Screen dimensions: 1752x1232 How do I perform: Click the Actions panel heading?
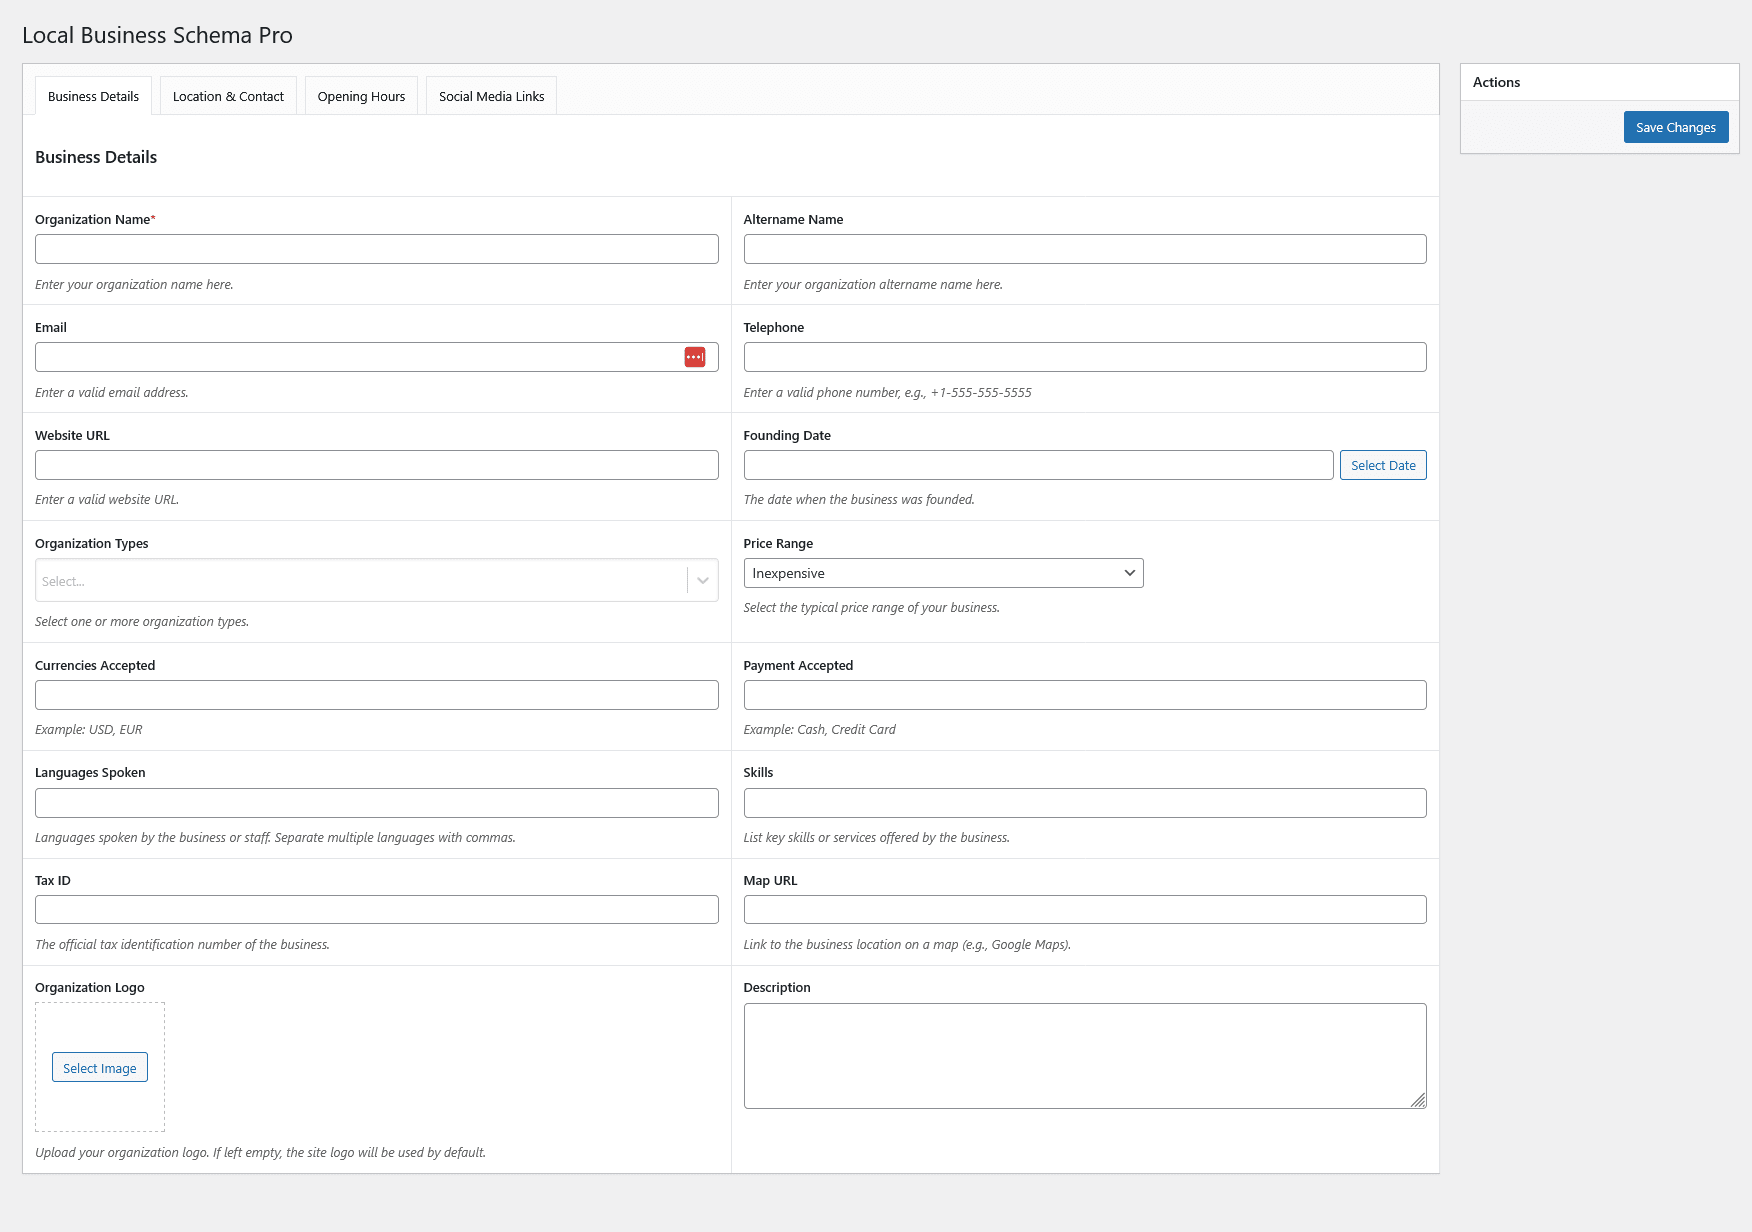(1496, 82)
